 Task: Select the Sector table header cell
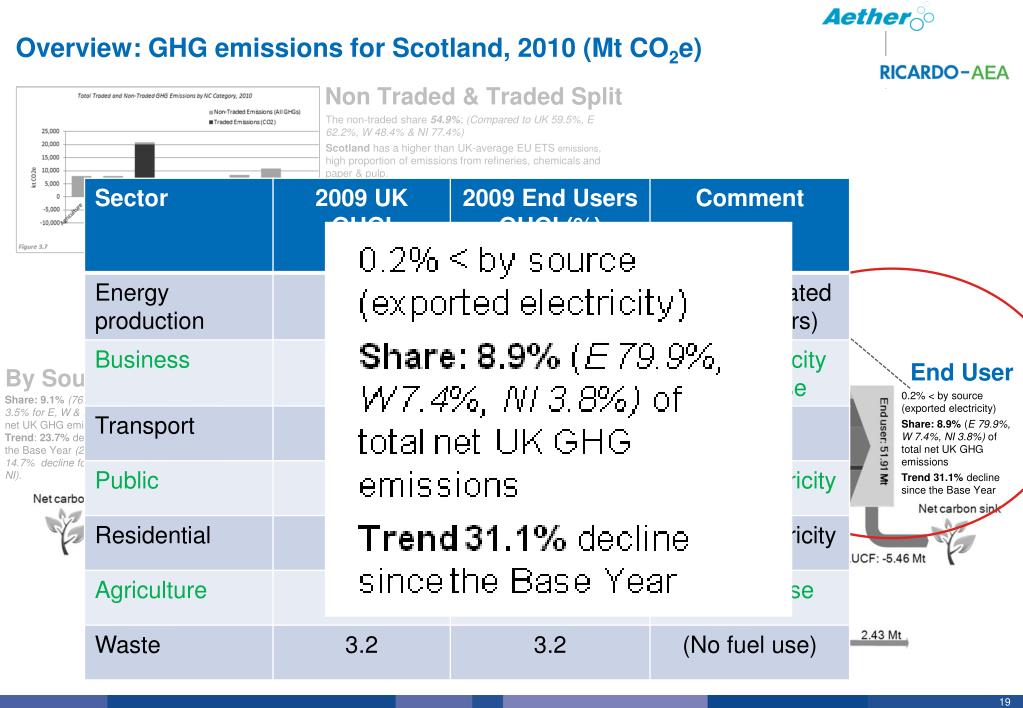pyautogui.click(x=179, y=224)
